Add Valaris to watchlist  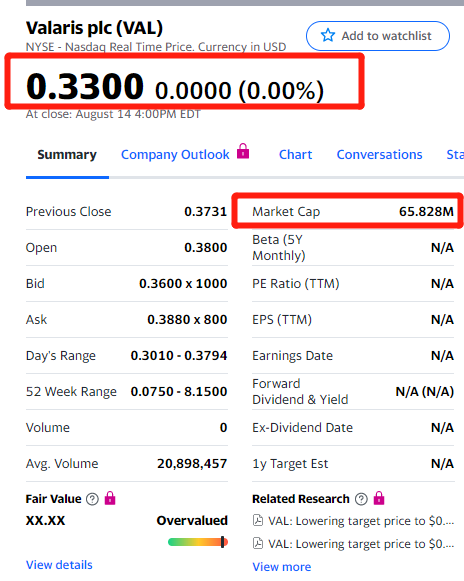(x=378, y=36)
